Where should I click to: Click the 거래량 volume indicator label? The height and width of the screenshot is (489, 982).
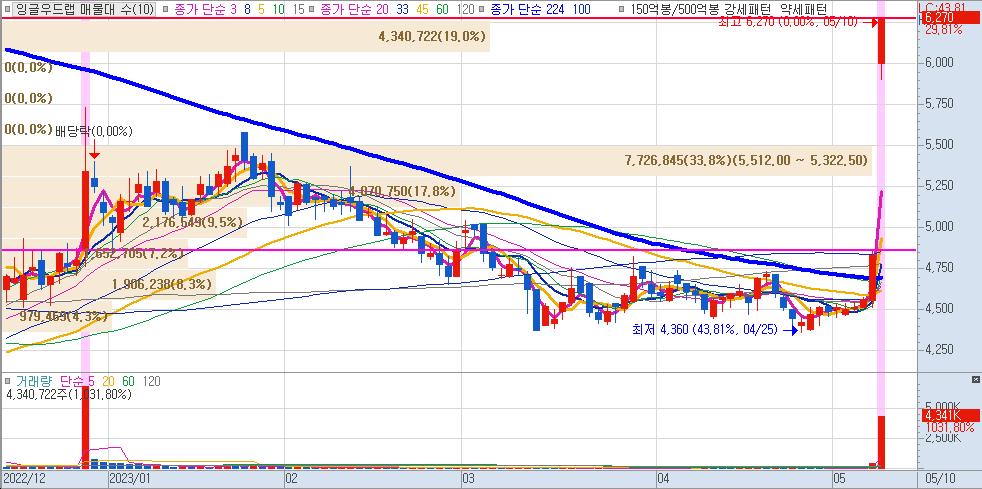pyautogui.click(x=33, y=381)
